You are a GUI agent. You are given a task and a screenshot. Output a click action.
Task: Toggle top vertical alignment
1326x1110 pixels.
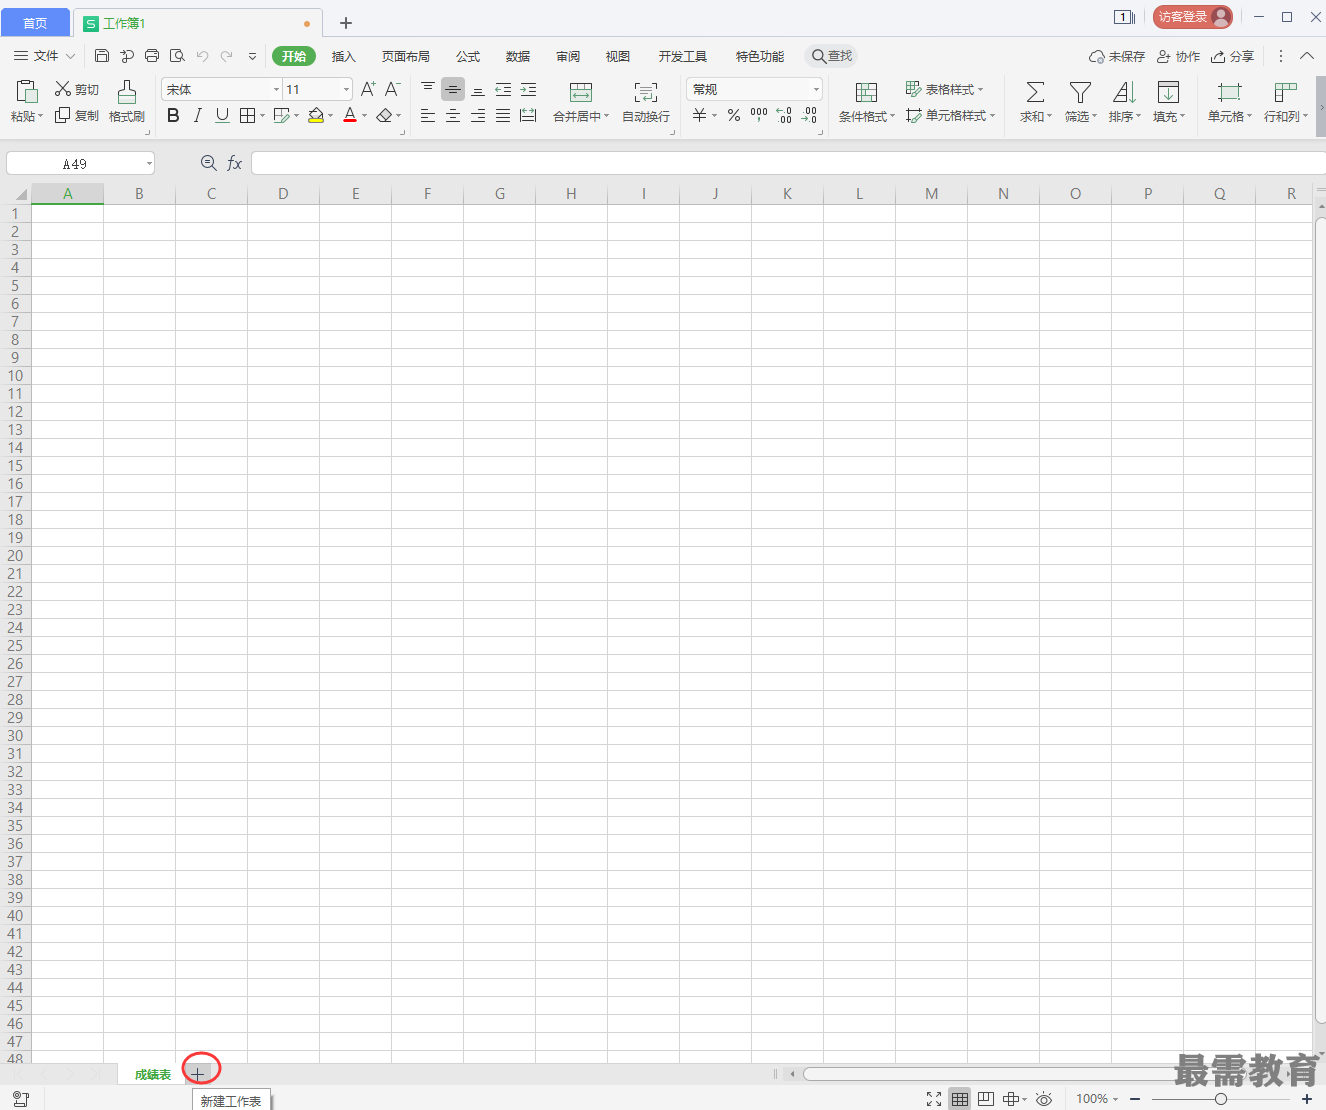tap(428, 89)
